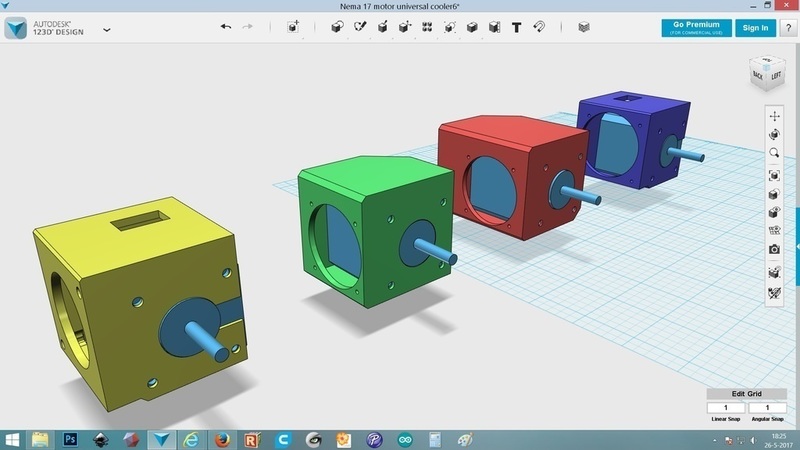Open the Inkscape taskbar icon

101,440
